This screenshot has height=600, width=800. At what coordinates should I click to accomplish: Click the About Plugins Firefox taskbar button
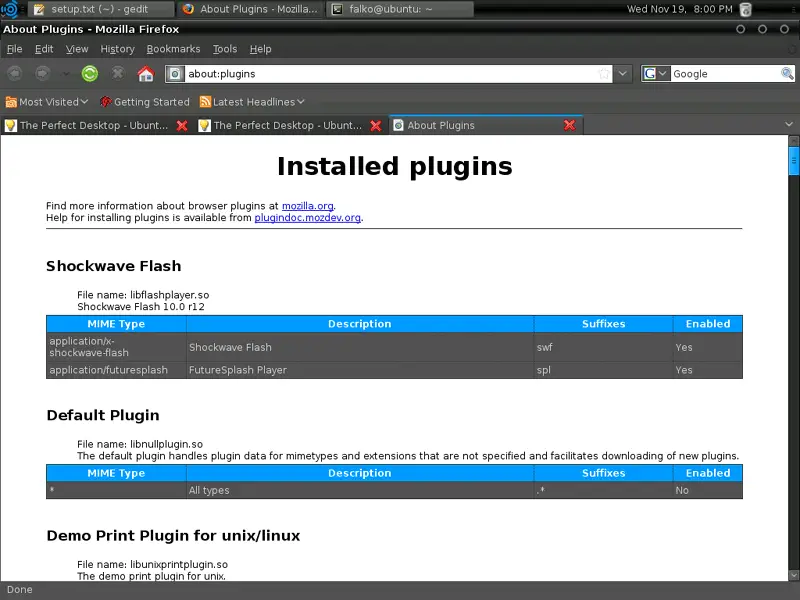coord(250,9)
